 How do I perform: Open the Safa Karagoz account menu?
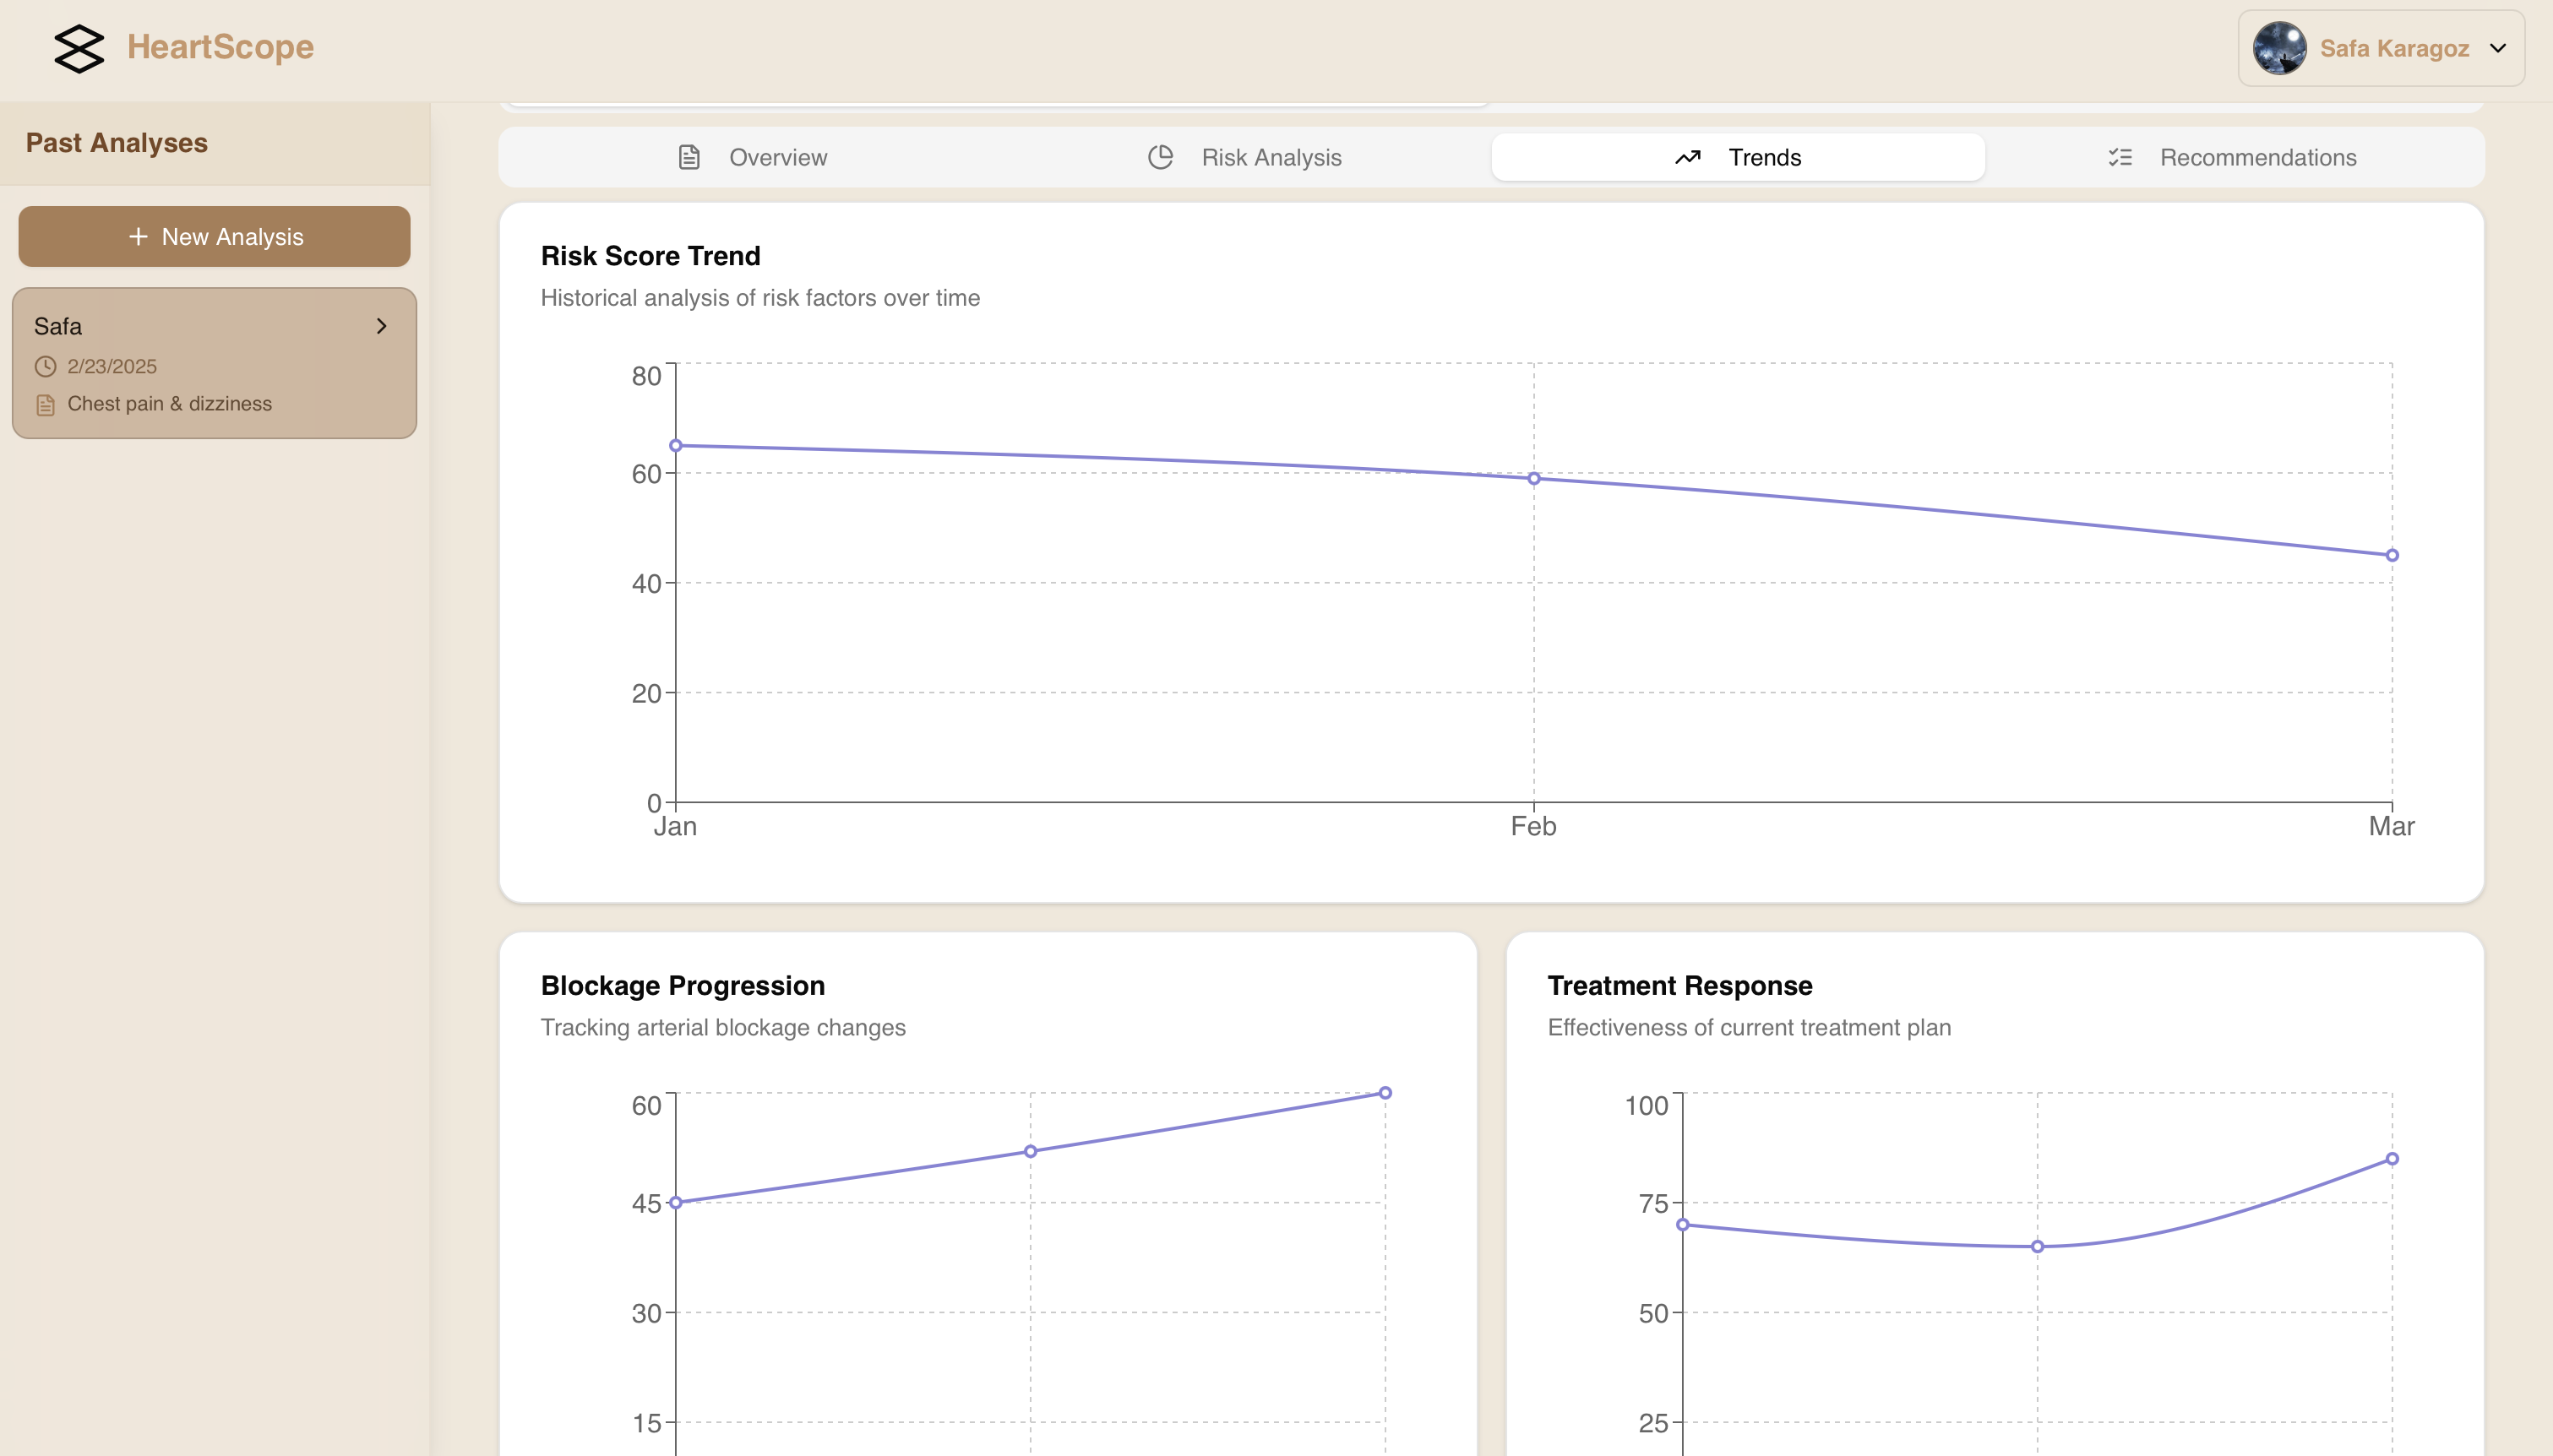(2393, 48)
